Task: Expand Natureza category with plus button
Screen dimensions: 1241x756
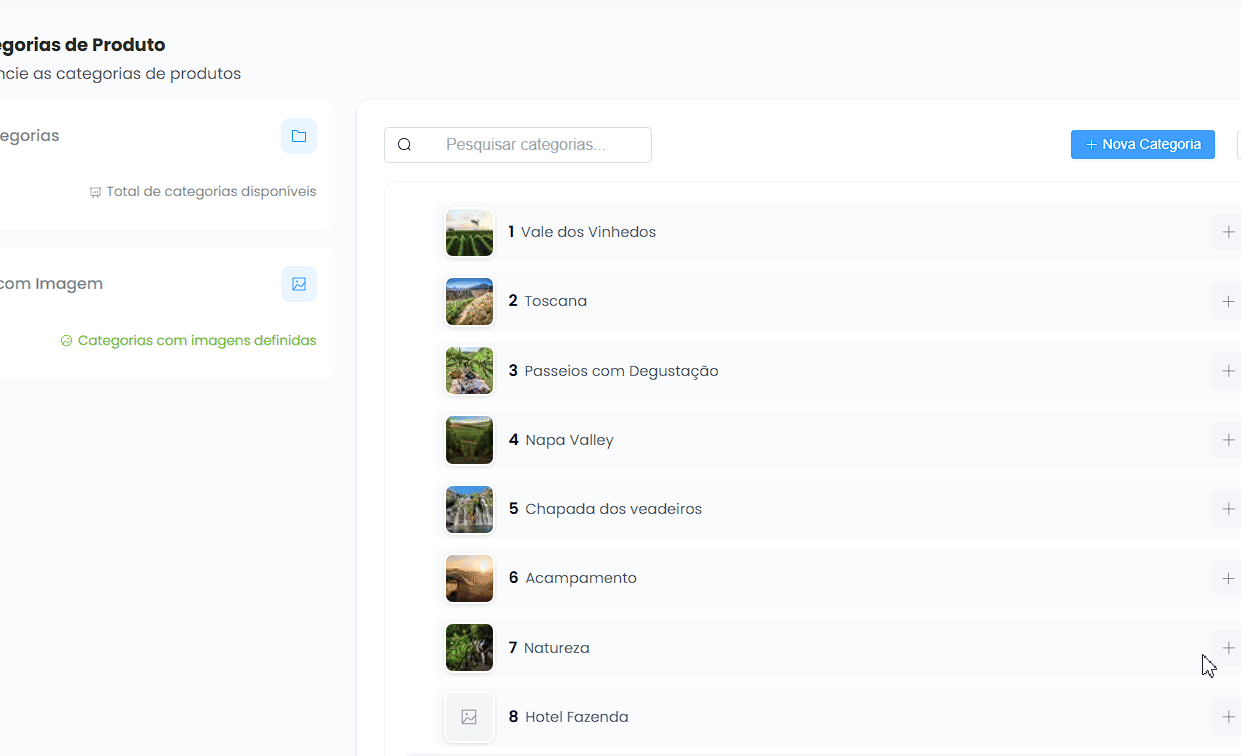Action: click(x=1228, y=647)
